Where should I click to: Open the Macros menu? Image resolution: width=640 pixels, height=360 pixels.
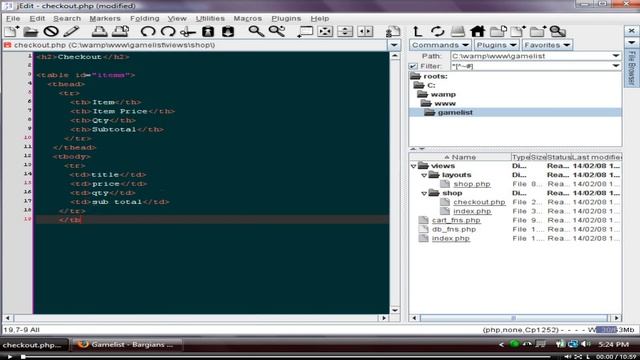tap(247, 18)
